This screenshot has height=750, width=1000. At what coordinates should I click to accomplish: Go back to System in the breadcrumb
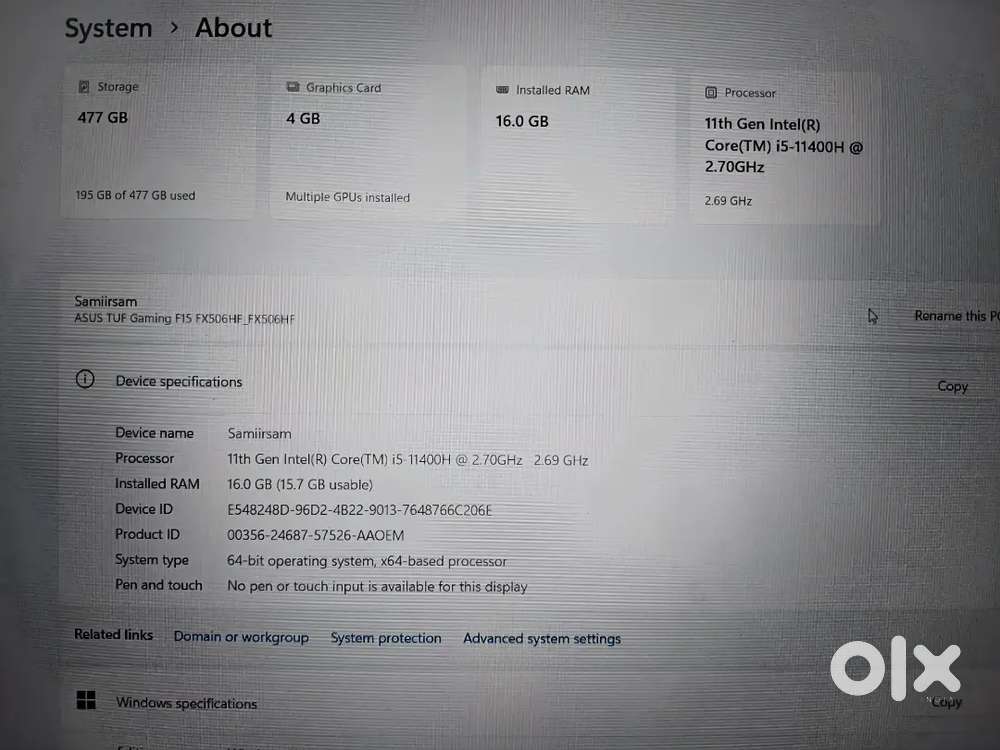pos(108,28)
